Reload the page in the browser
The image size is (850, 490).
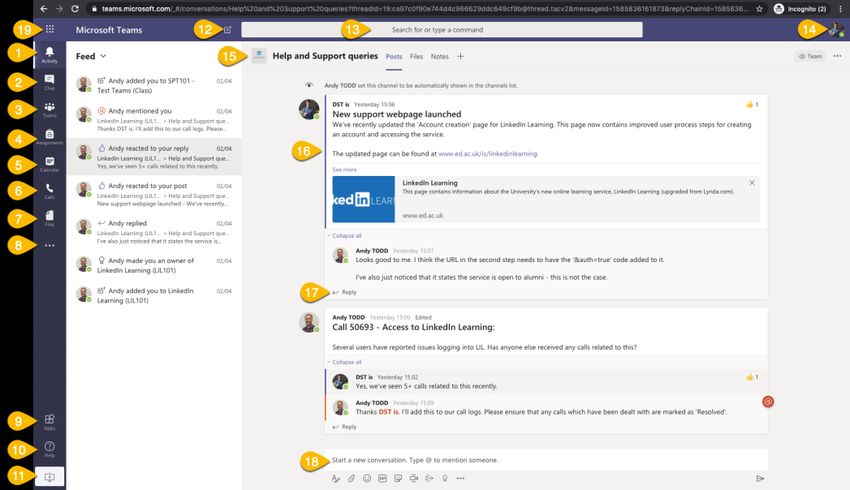click(x=75, y=9)
